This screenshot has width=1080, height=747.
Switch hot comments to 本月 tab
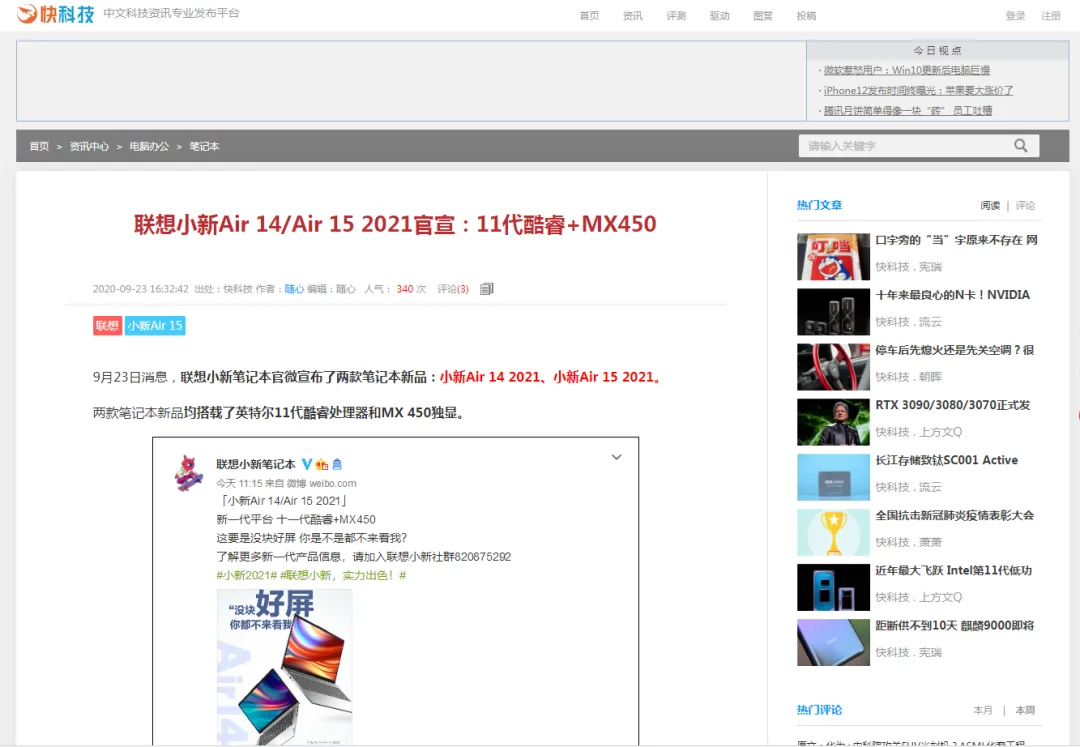pos(983,710)
